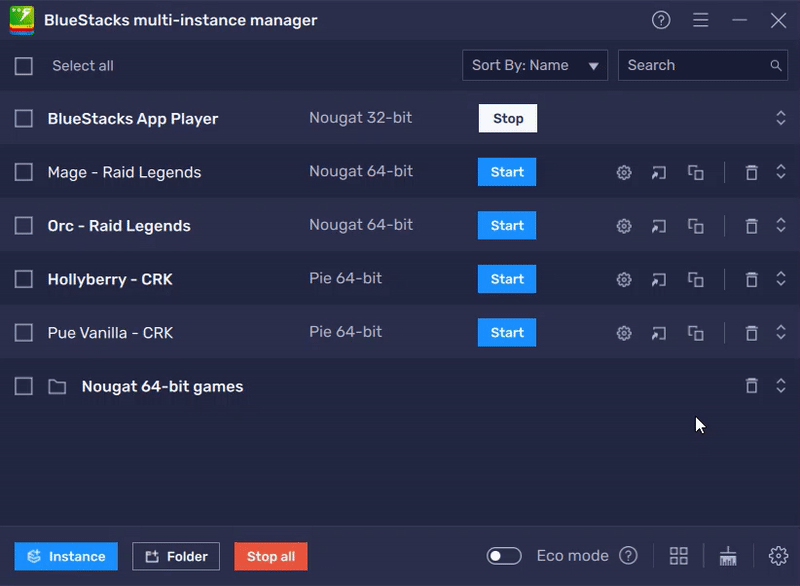This screenshot has height=586, width=800.
Task: Show Eco mode help tooltip icon
Action: pos(628,555)
